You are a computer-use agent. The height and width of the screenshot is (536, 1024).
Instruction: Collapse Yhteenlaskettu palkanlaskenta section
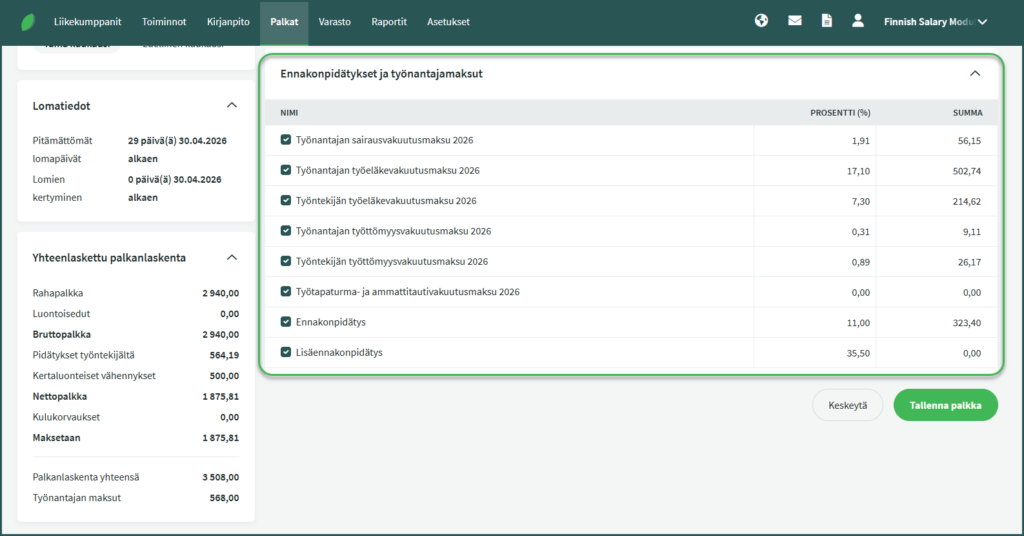pyautogui.click(x=232, y=257)
